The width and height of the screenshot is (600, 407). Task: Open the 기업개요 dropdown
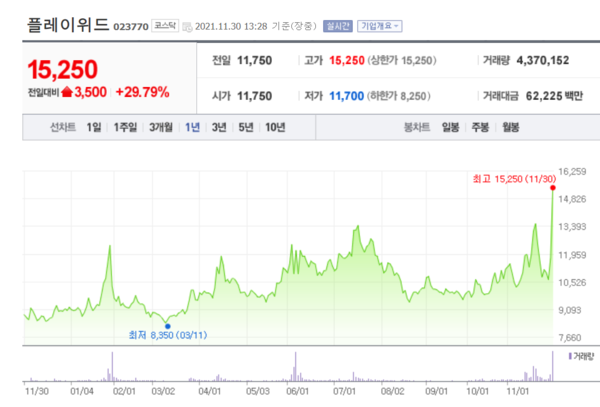(x=380, y=26)
